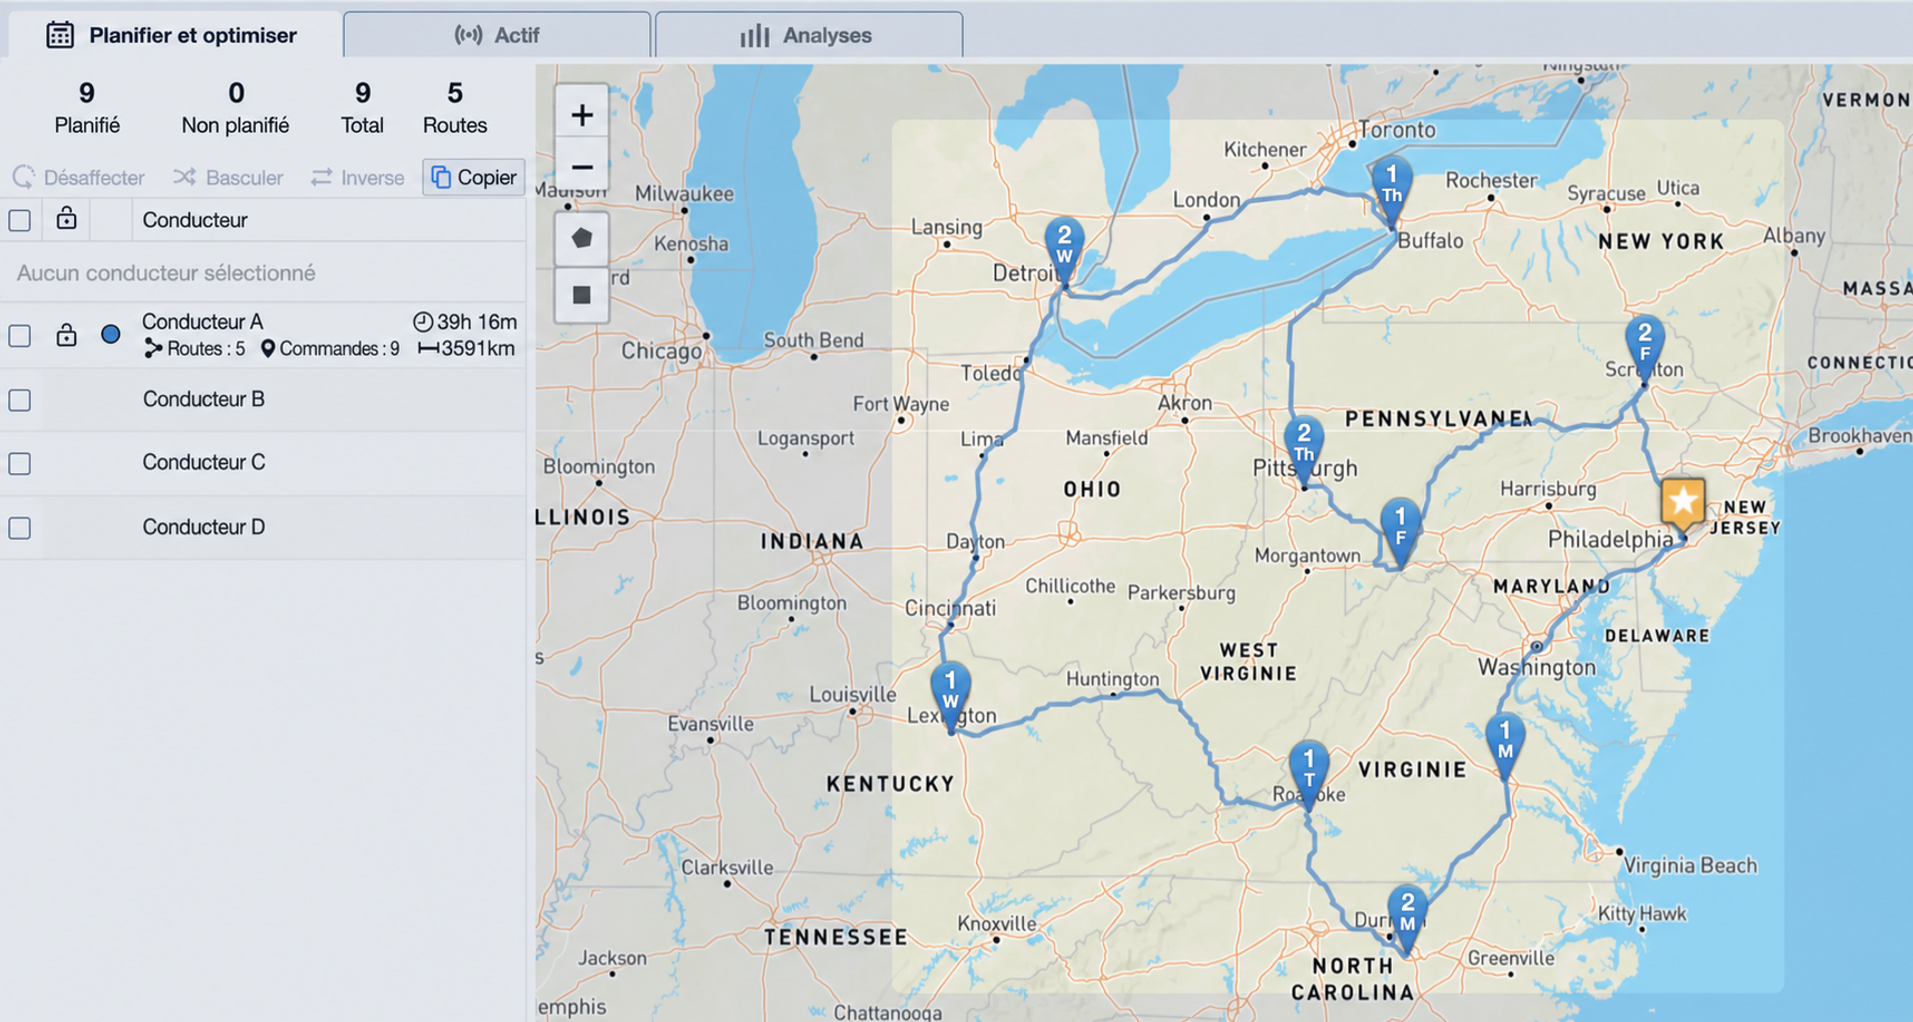
Task: Select the Conducteur B row
Action: (263, 399)
